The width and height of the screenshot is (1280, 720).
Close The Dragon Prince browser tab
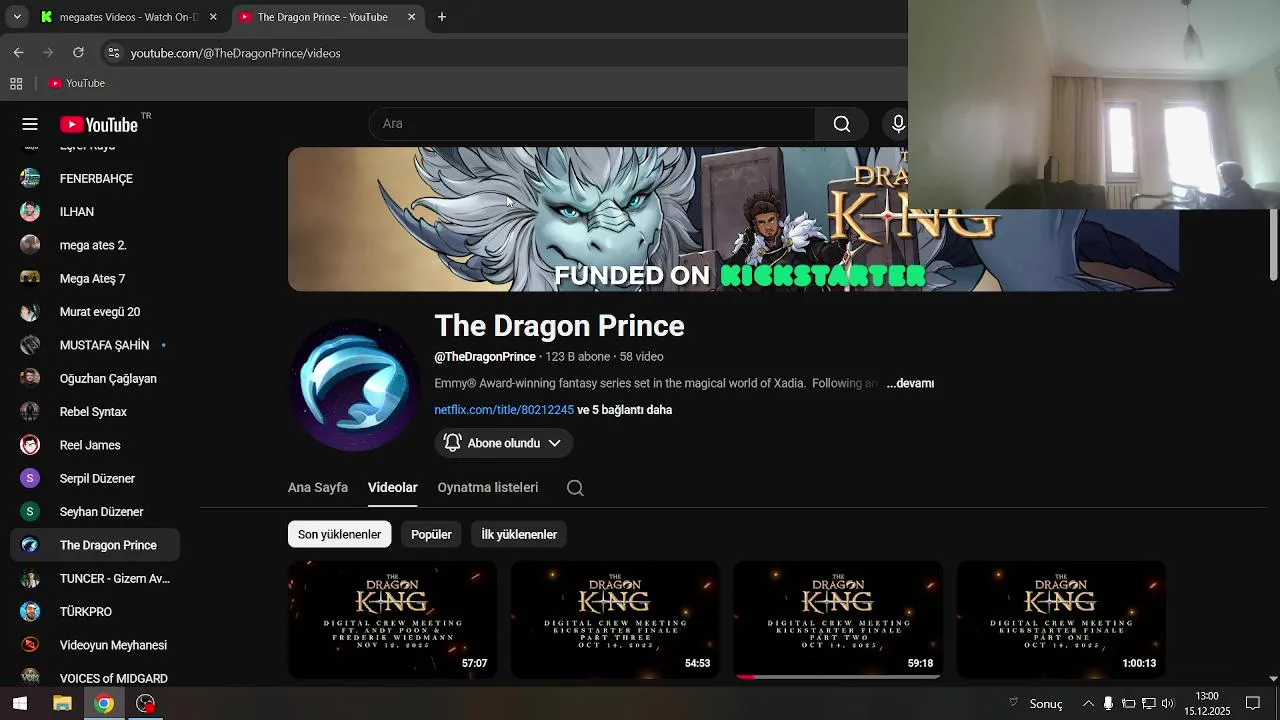(x=412, y=17)
